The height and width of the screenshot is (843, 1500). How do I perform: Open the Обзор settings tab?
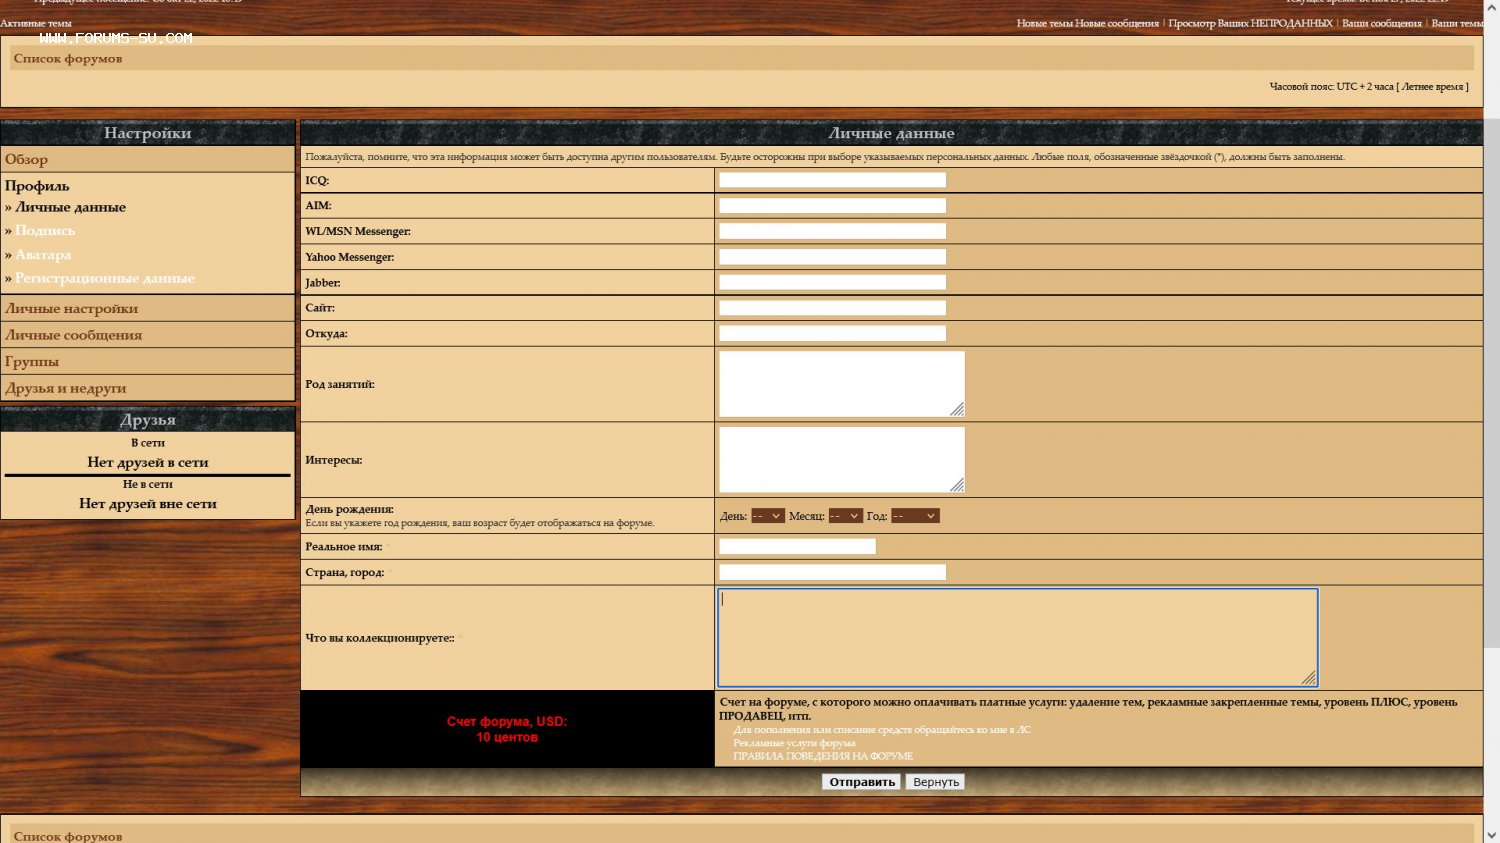27,160
